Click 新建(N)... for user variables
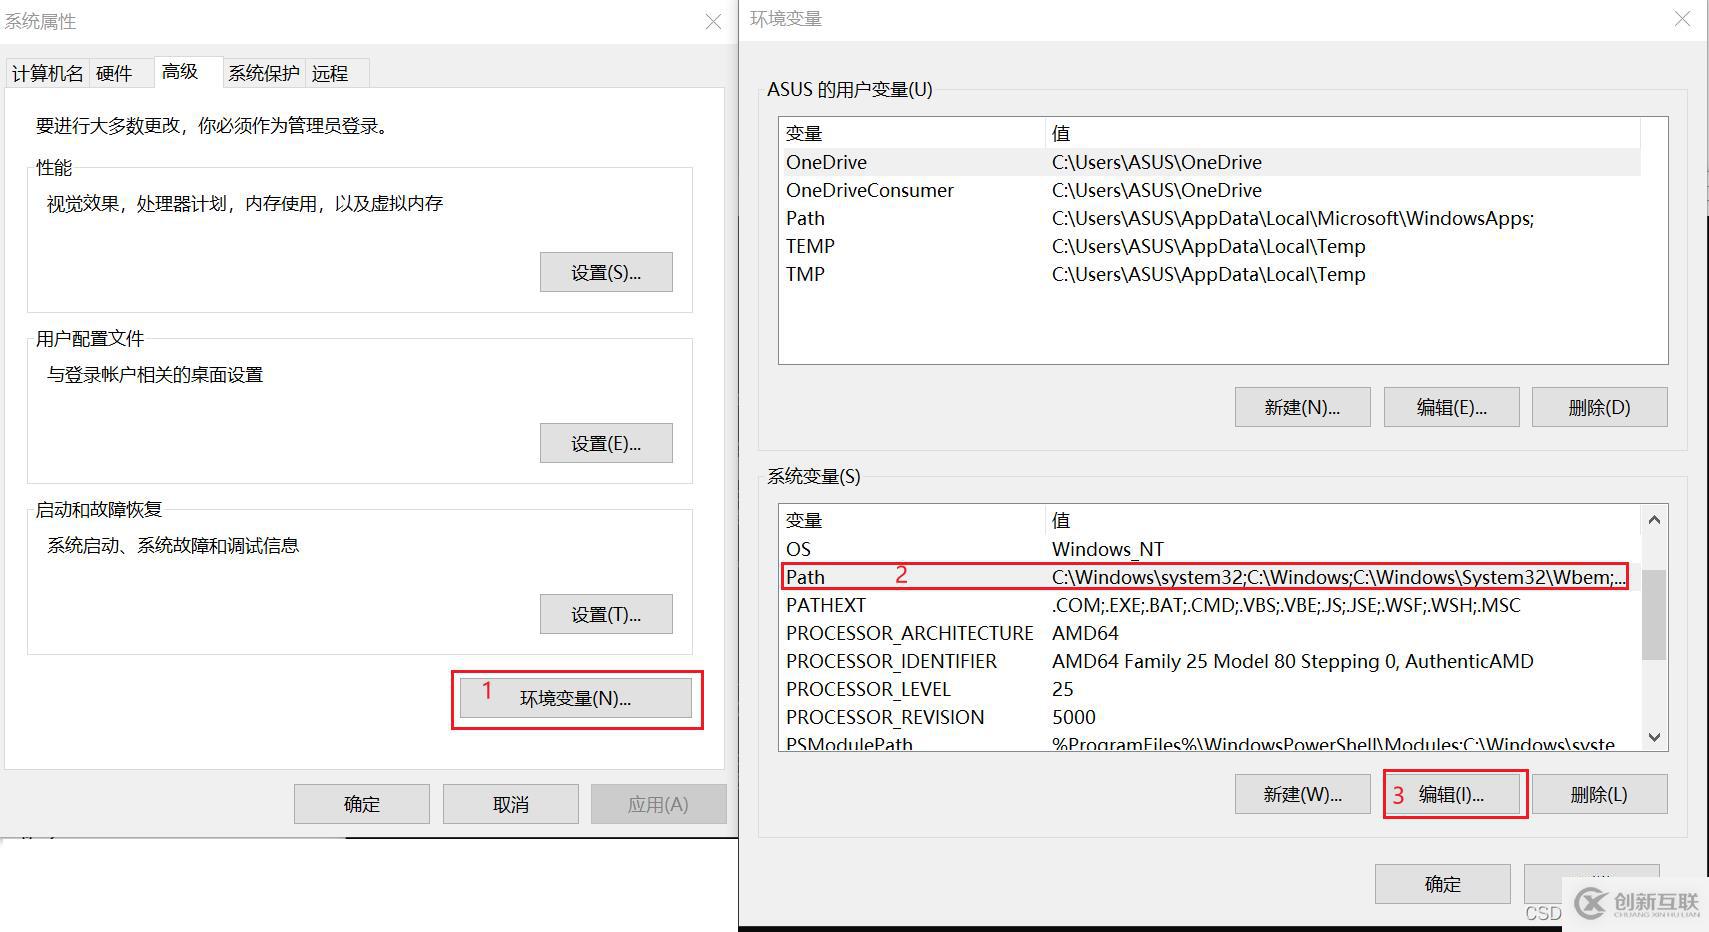The height and width of the screenshot is (932, 1709). 1302,407
